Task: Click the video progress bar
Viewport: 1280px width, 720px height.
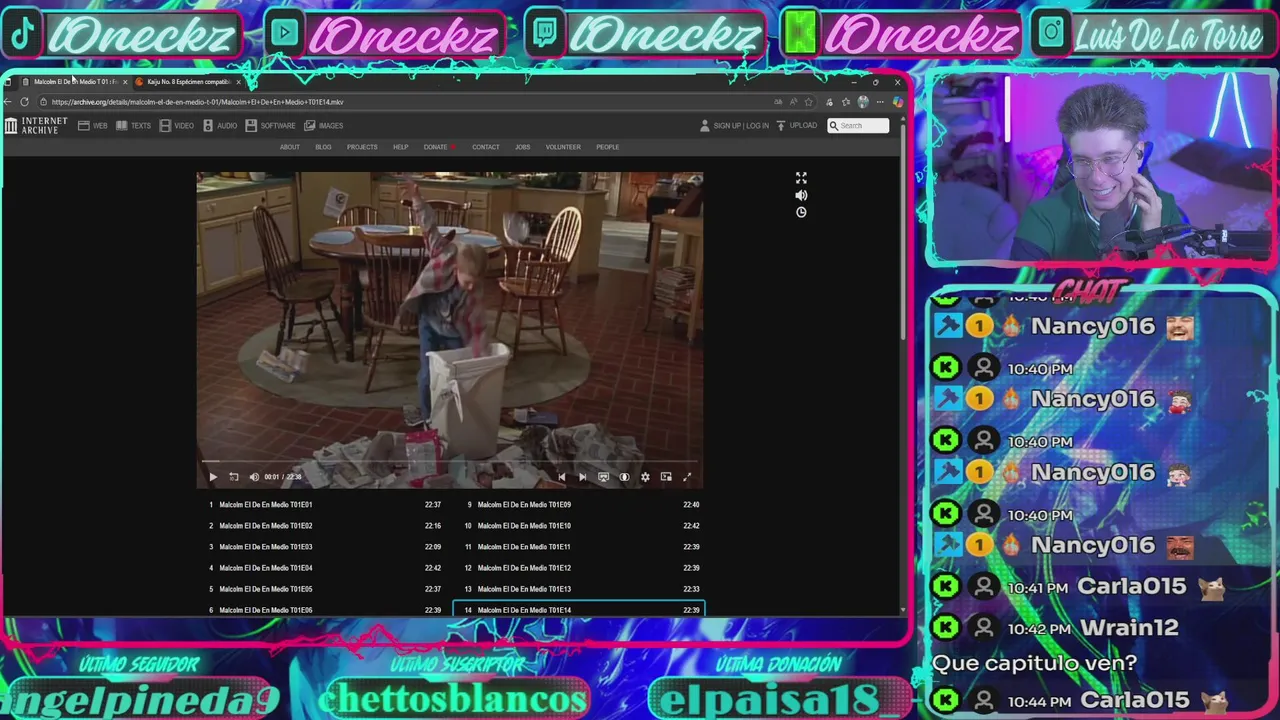Action: [x=449, y=463]
